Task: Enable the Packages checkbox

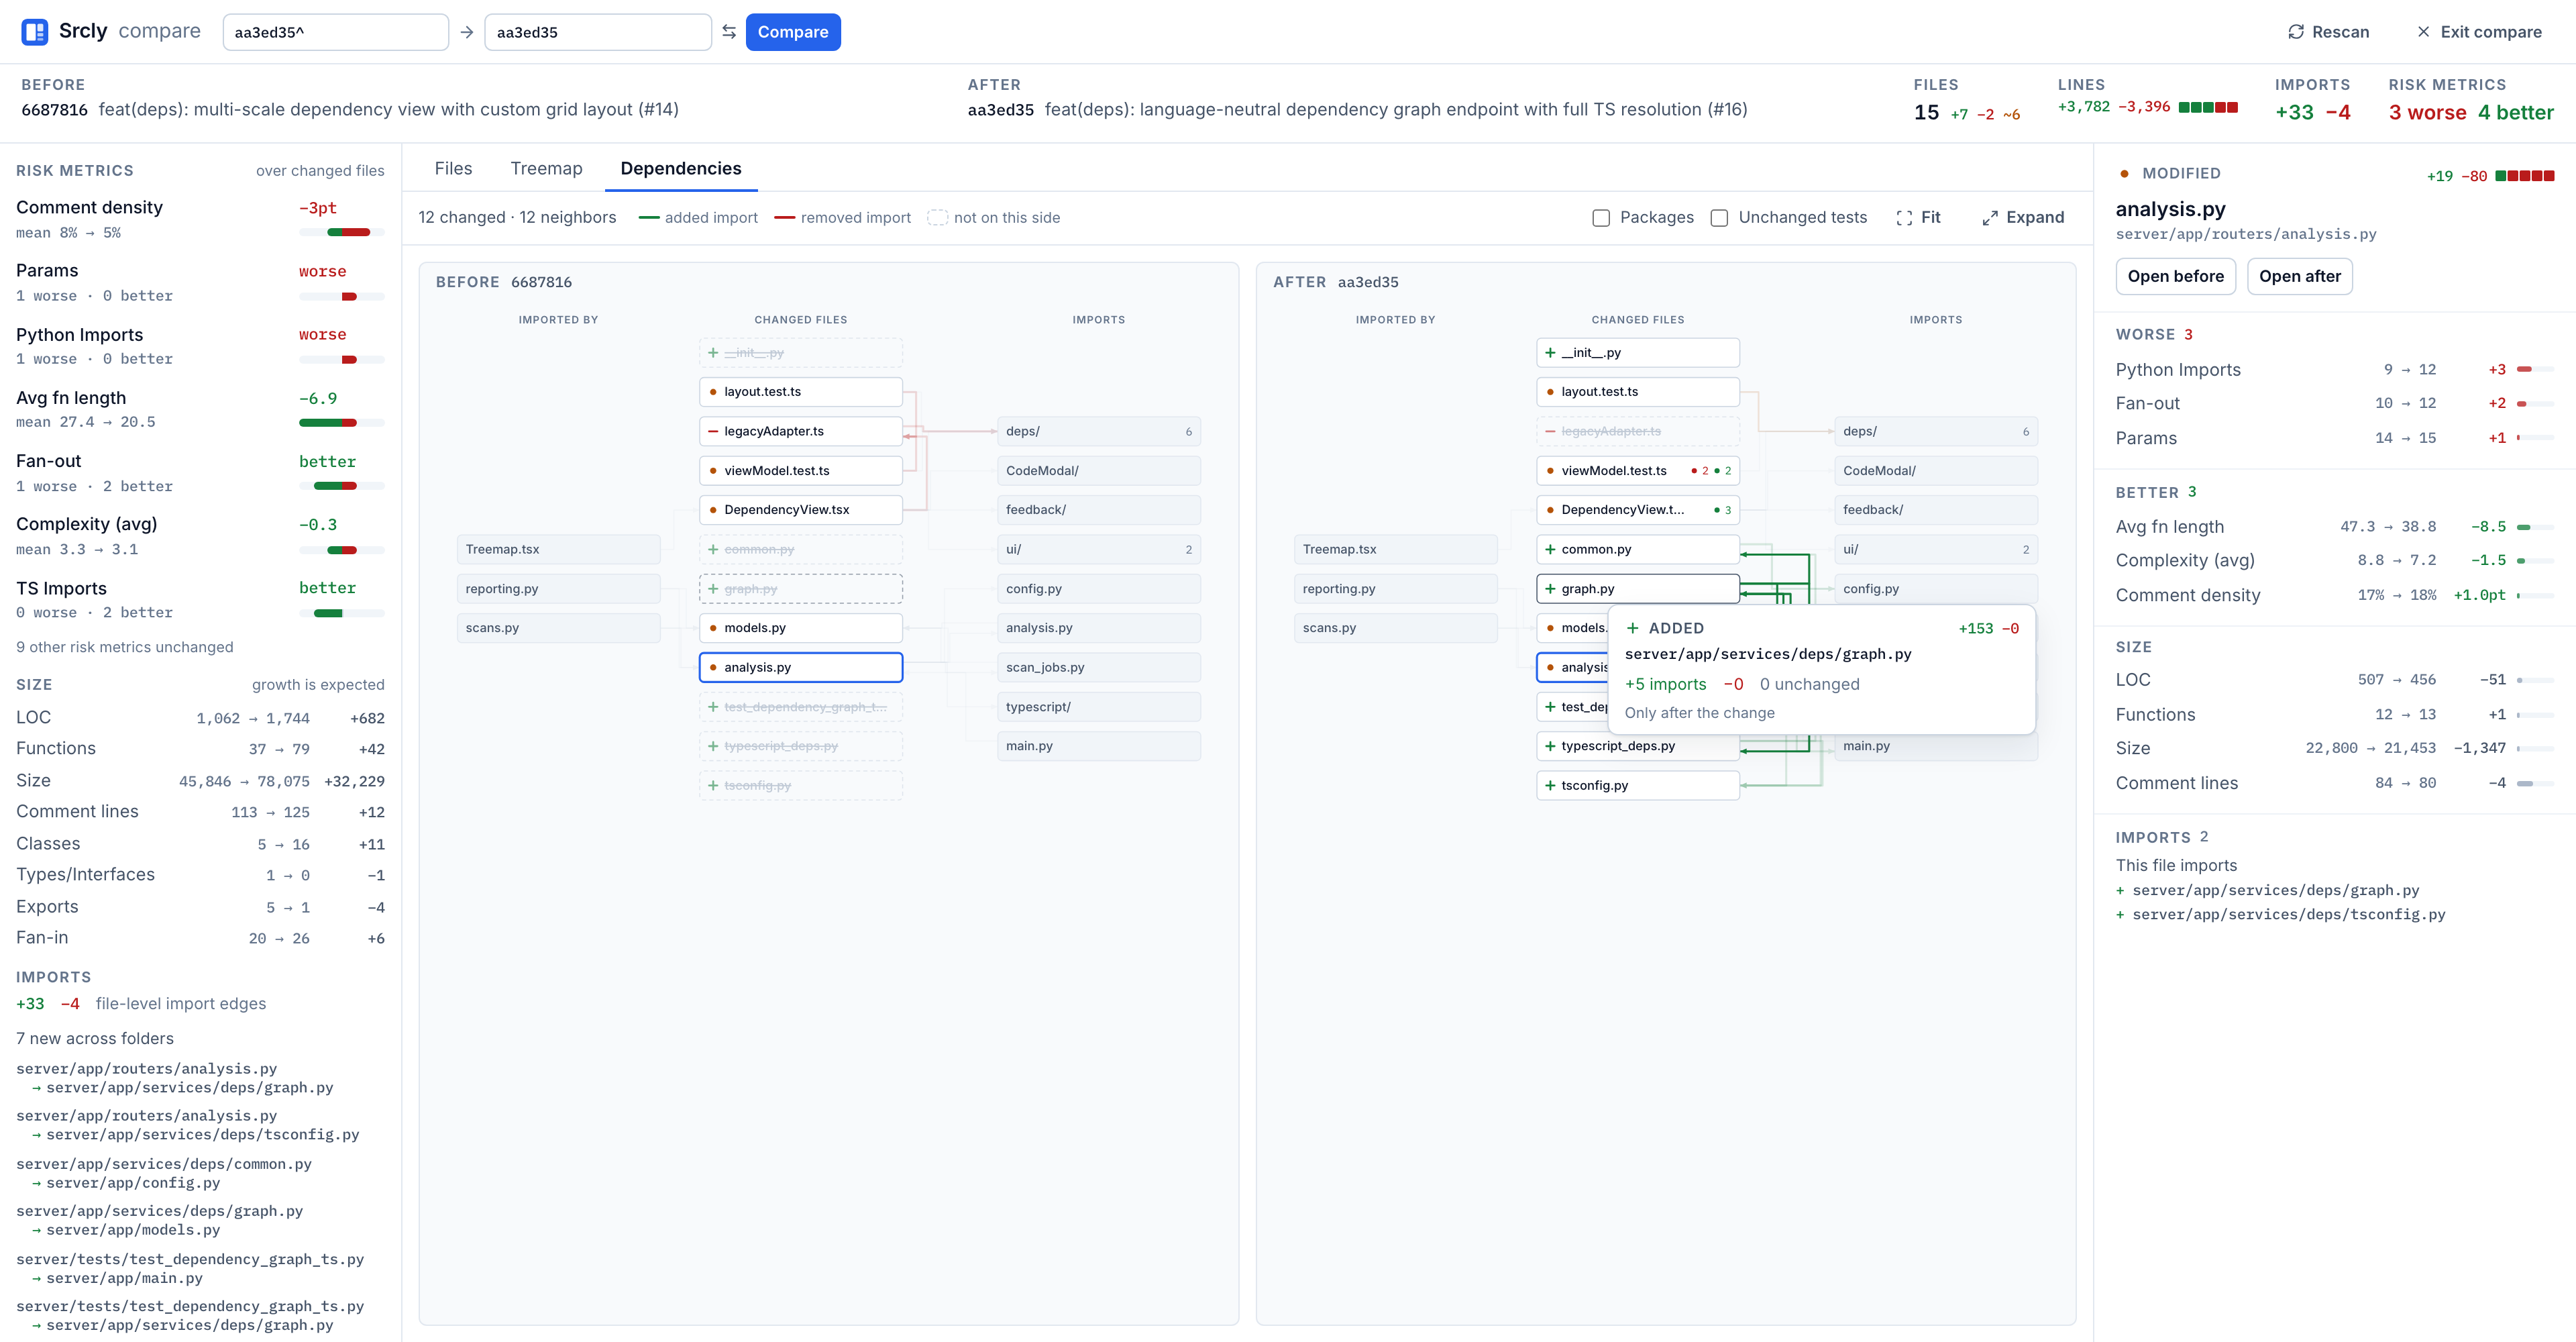Action: click(x=1601, y=218)
